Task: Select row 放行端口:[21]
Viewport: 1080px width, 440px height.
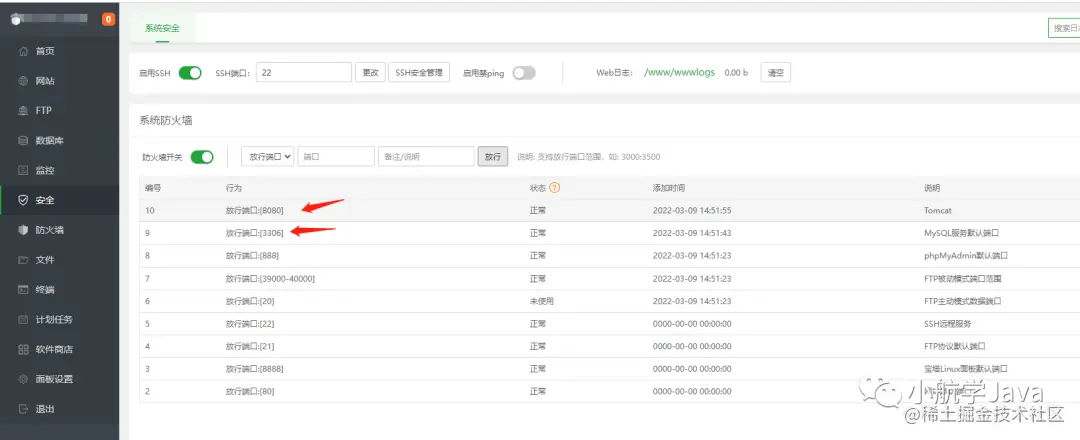Action: click(x=609, y=346)
